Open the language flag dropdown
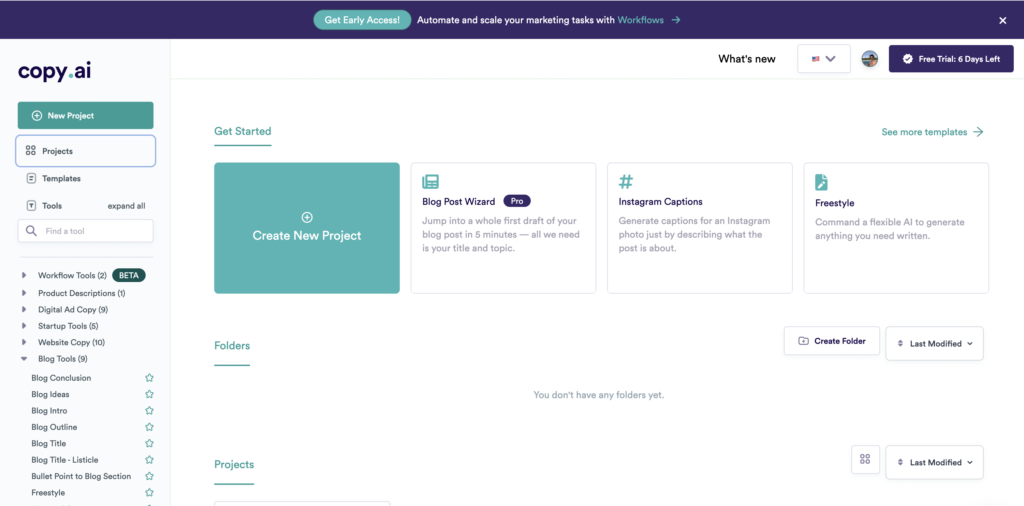Viewport: 1024px width, 506px height. [823, 59]
